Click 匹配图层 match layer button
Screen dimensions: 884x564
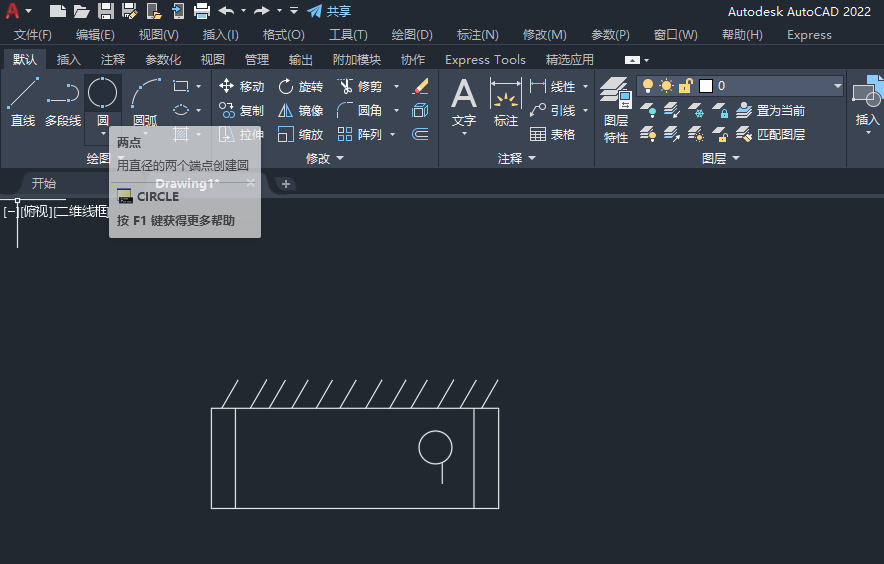[771, 134]
